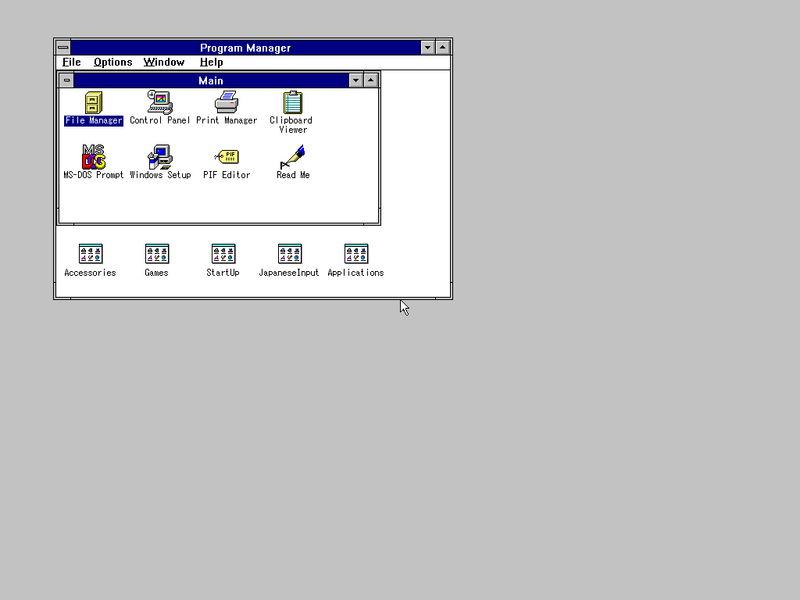This screenshot has width=800, height=600.
Task: Click the Program Manager title bar
Action: [245, 47]
